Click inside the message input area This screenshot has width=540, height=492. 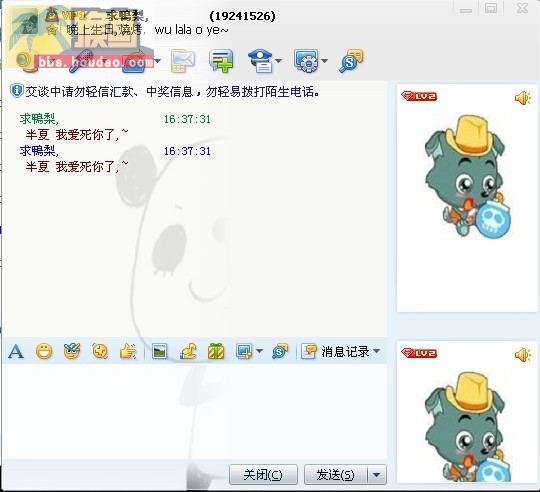point(195,411)
